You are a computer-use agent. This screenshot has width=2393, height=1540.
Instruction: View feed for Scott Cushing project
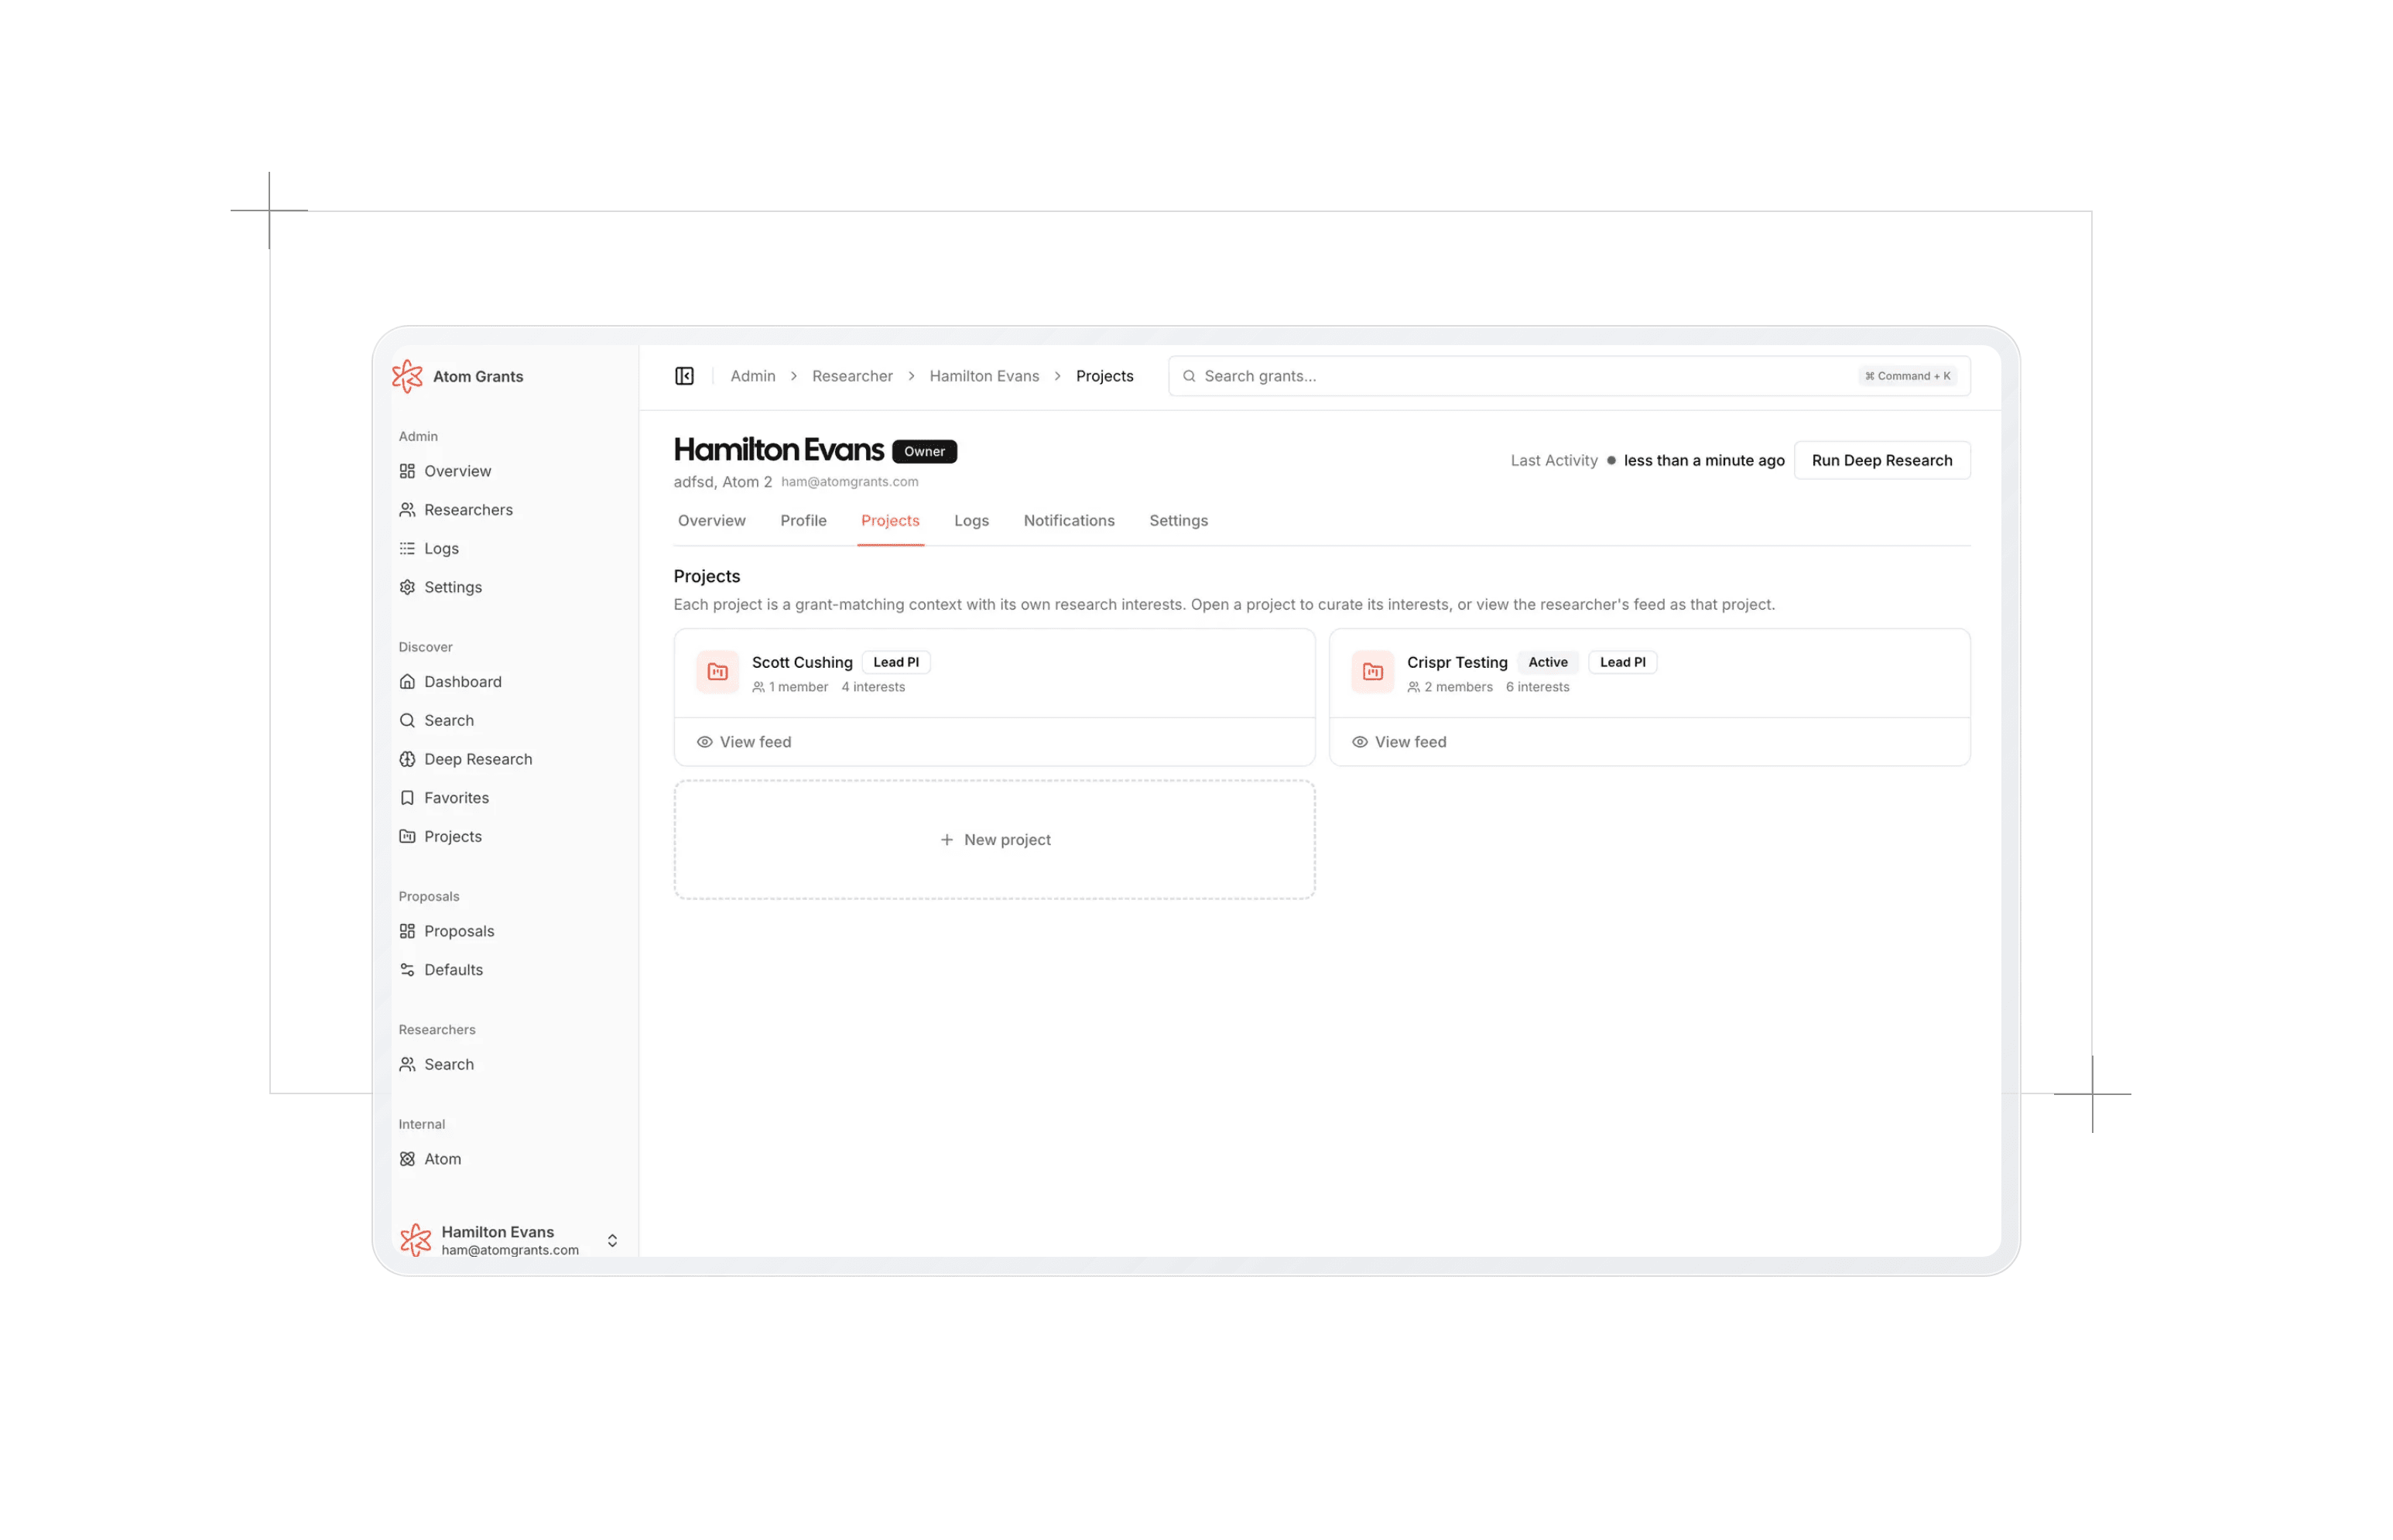(744, 742)
